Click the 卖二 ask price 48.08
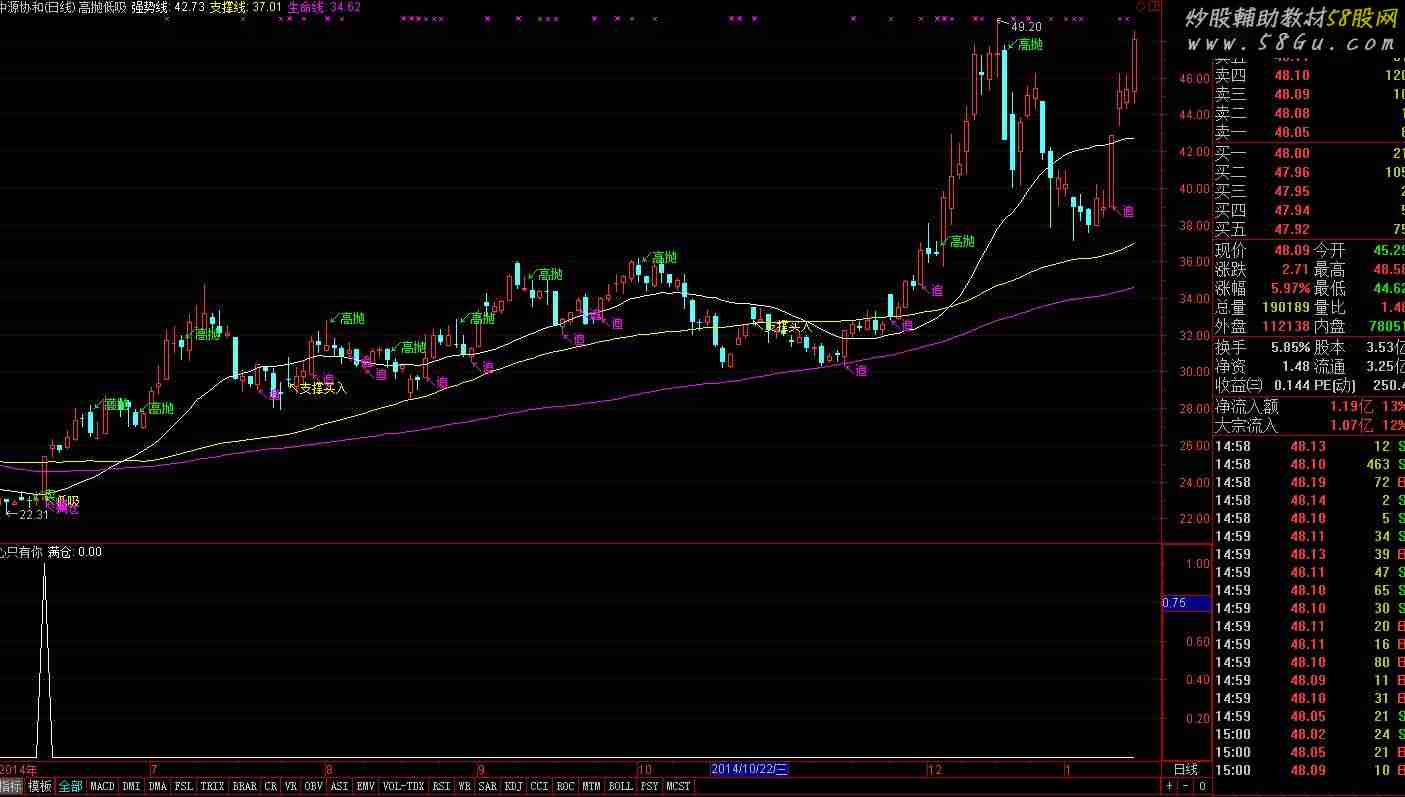The width and height of the screenshot is (1405, 797). (x=1292, y=114)
